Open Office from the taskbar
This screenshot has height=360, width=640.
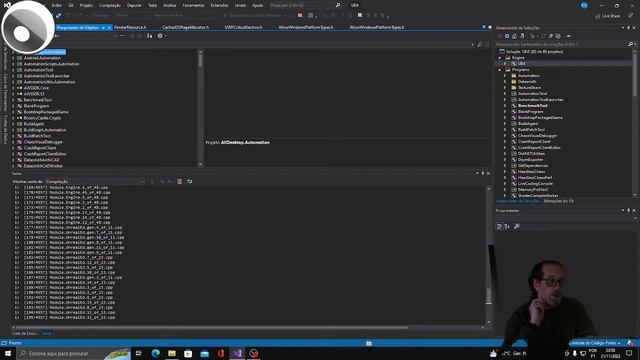pos(221,353)
